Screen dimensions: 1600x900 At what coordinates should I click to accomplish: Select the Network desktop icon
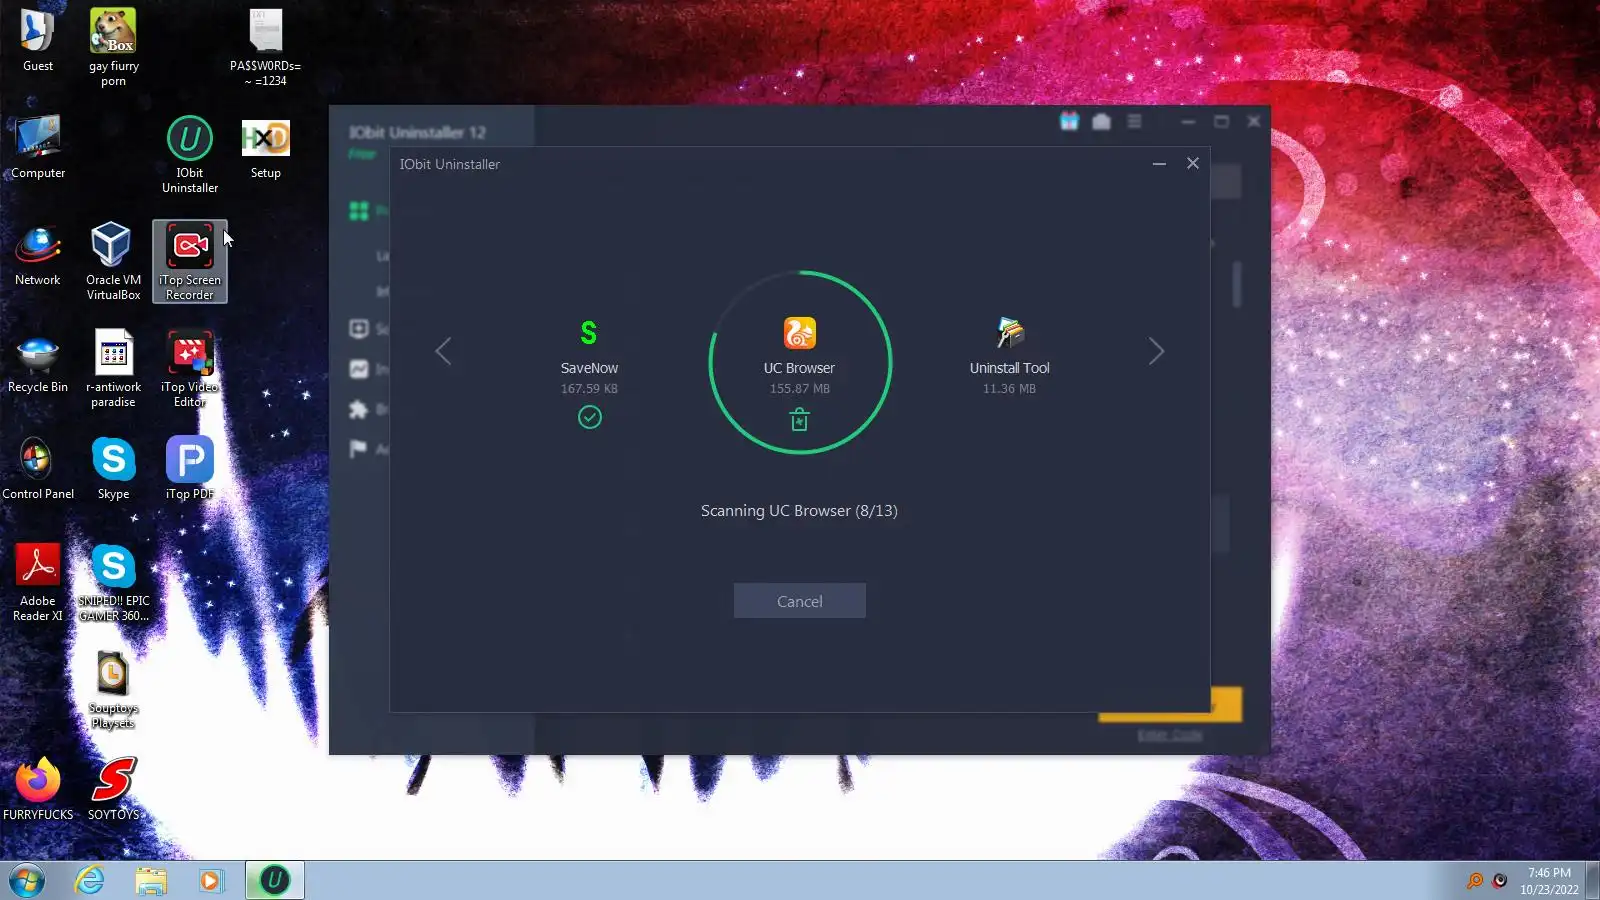pyautogui.click(x=38, y=254)
